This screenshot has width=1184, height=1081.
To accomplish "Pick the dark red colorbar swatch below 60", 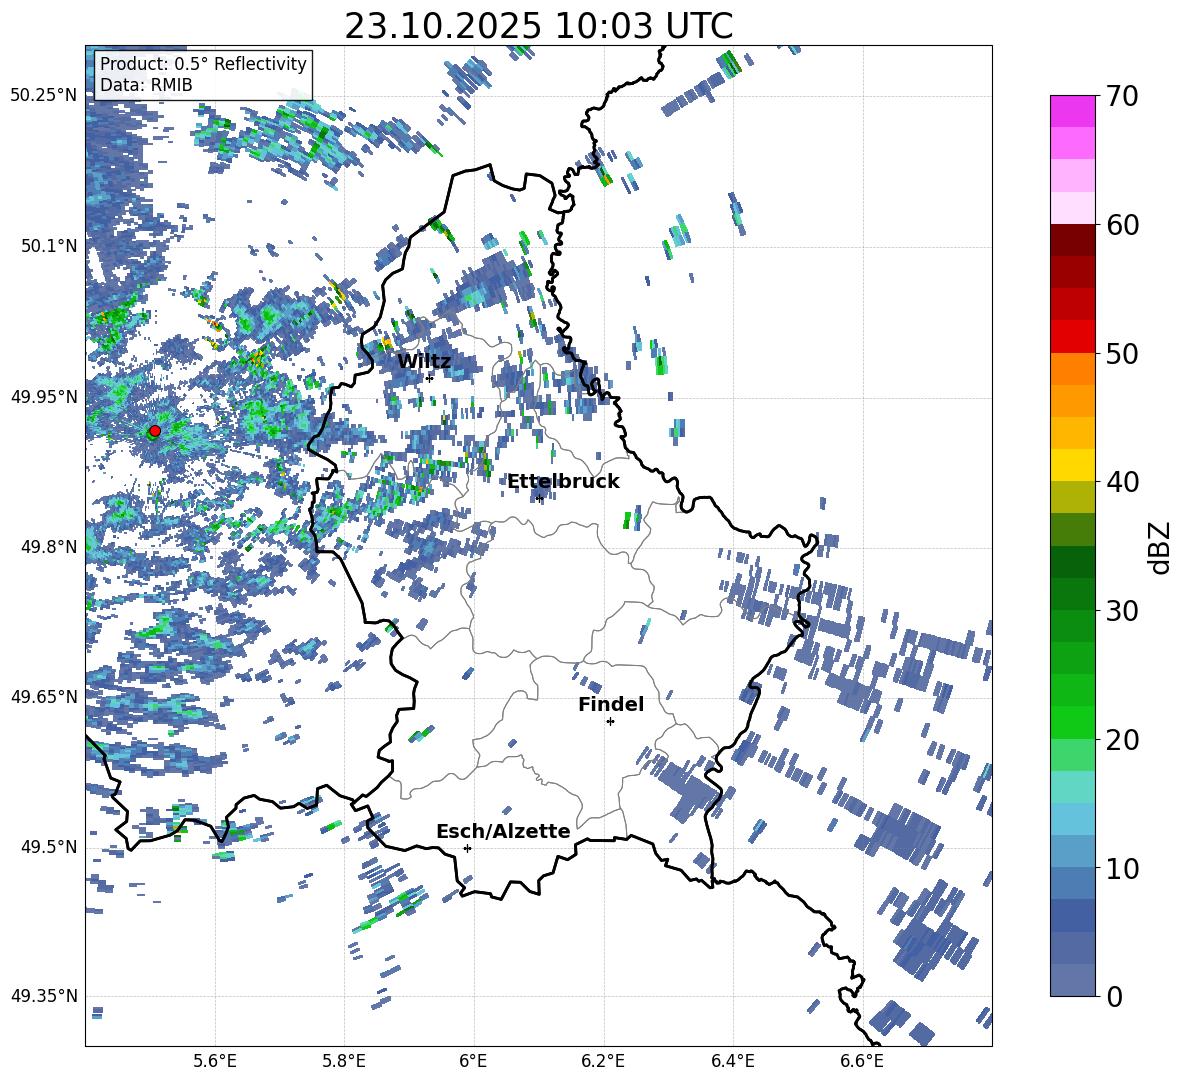I will [x=1073, y=240].
